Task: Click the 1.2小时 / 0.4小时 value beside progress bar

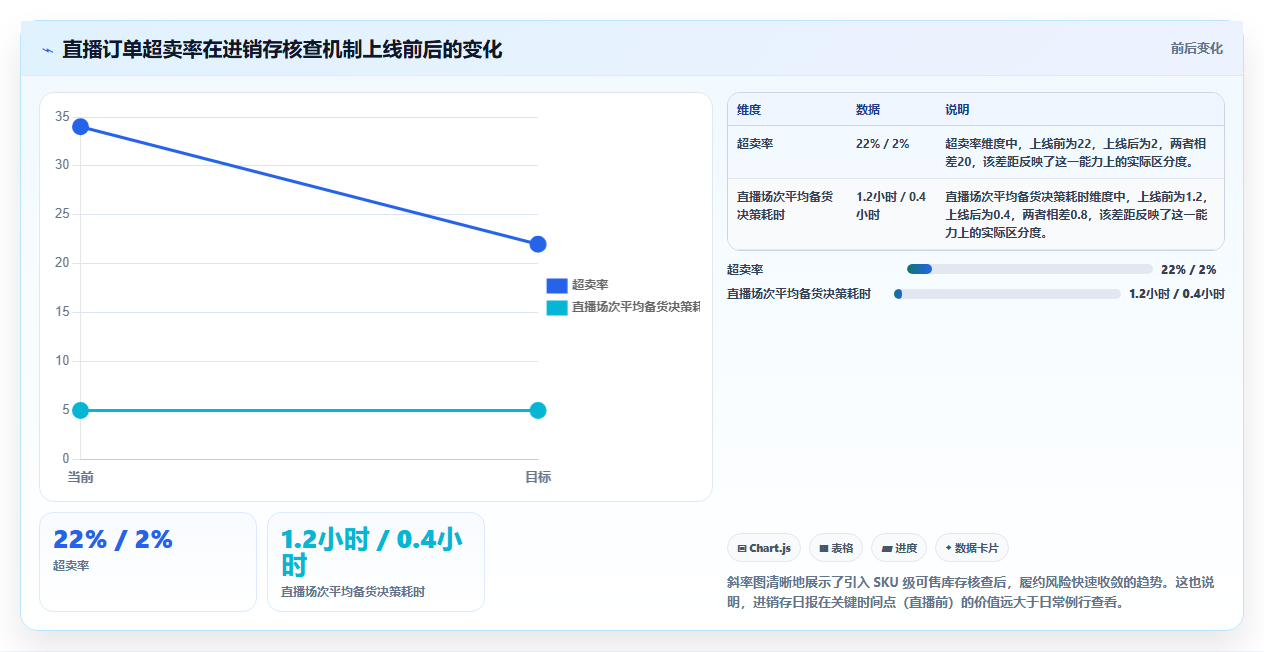Action: 1177,294
